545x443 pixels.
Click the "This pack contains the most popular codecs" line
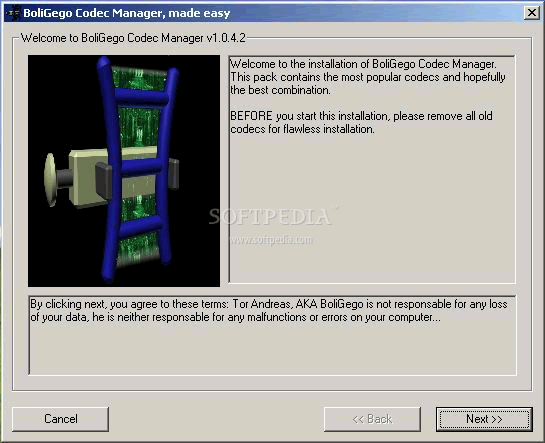368,77
